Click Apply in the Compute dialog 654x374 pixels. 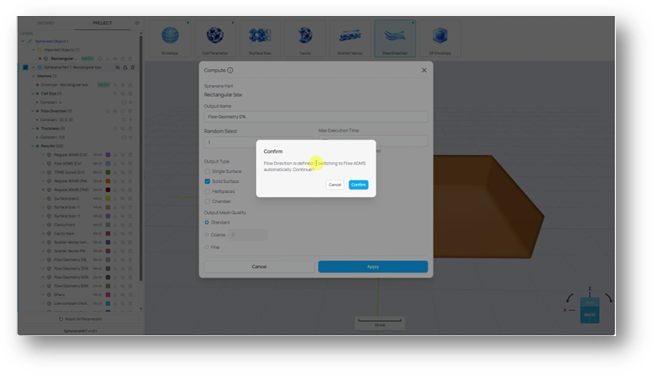coord(373,267)
